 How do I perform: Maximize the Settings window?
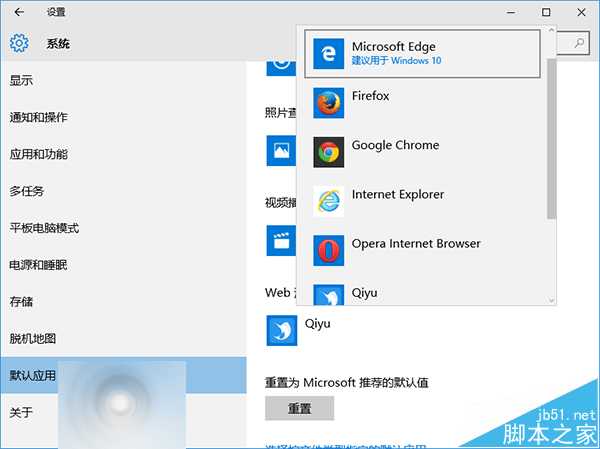[546, 12]
